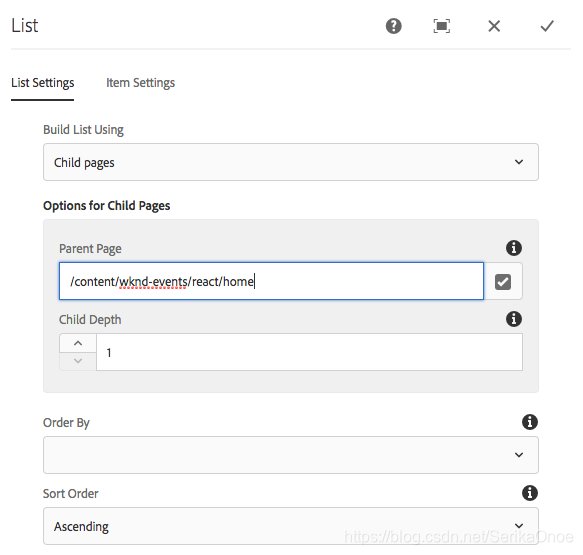Click into the Child Depth number field

309,352
